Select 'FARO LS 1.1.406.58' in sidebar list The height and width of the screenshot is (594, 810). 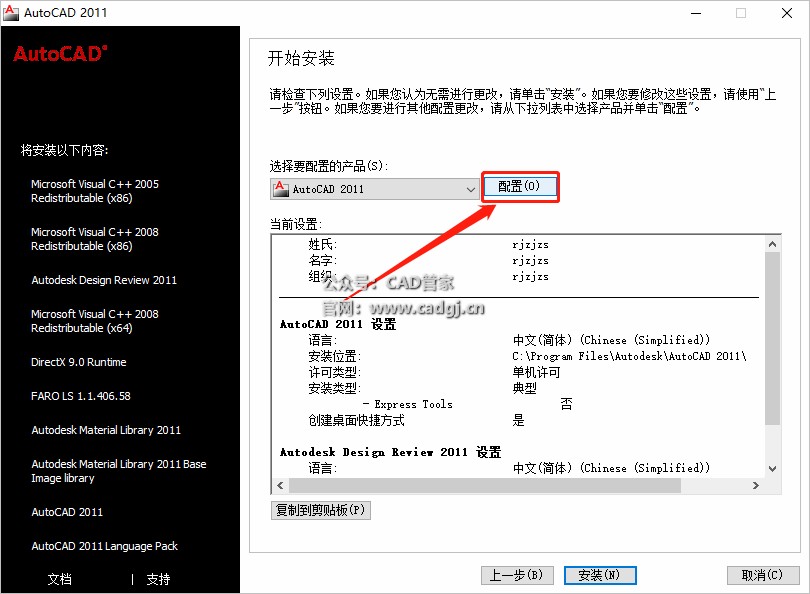click(81, 396)
